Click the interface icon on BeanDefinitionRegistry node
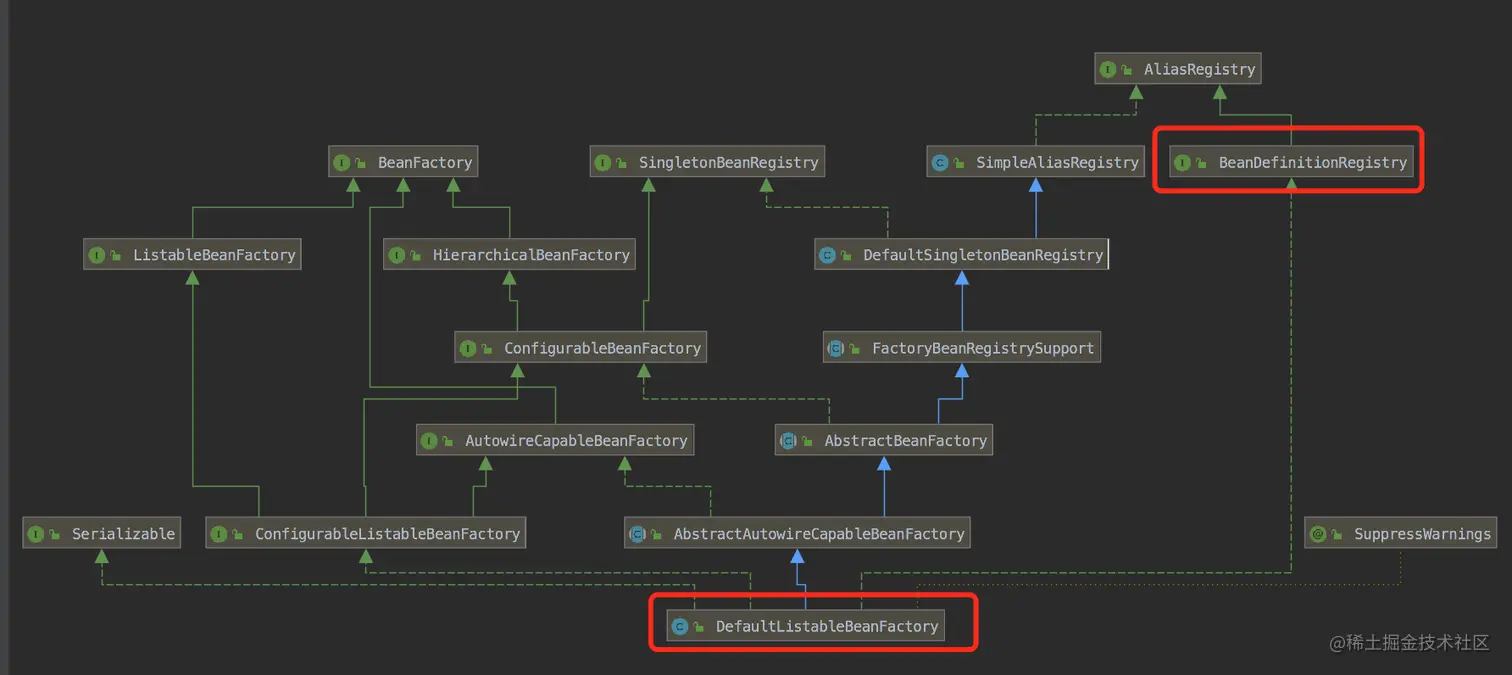The image size is (1512, 675). (1182, 163)
